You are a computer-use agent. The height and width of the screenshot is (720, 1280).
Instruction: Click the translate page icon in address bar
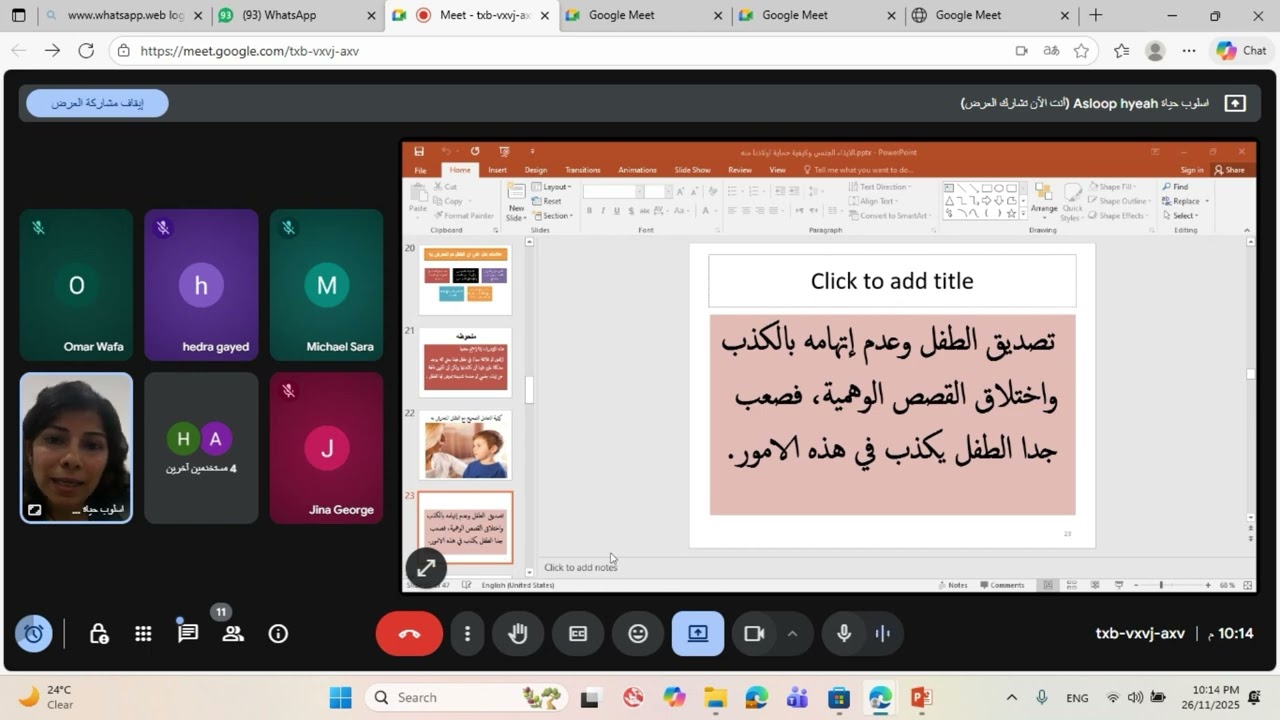[x=1051, y=51]
